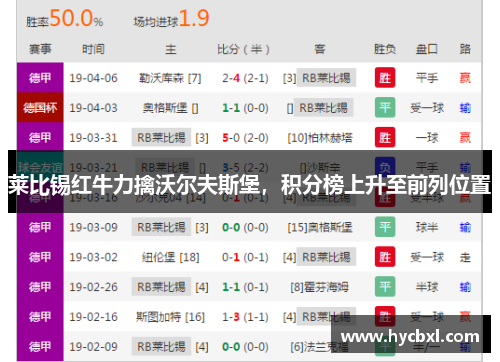
Task: Click the 平手 handicap in the 19-04-06 row
Action: tap(427, 78)
